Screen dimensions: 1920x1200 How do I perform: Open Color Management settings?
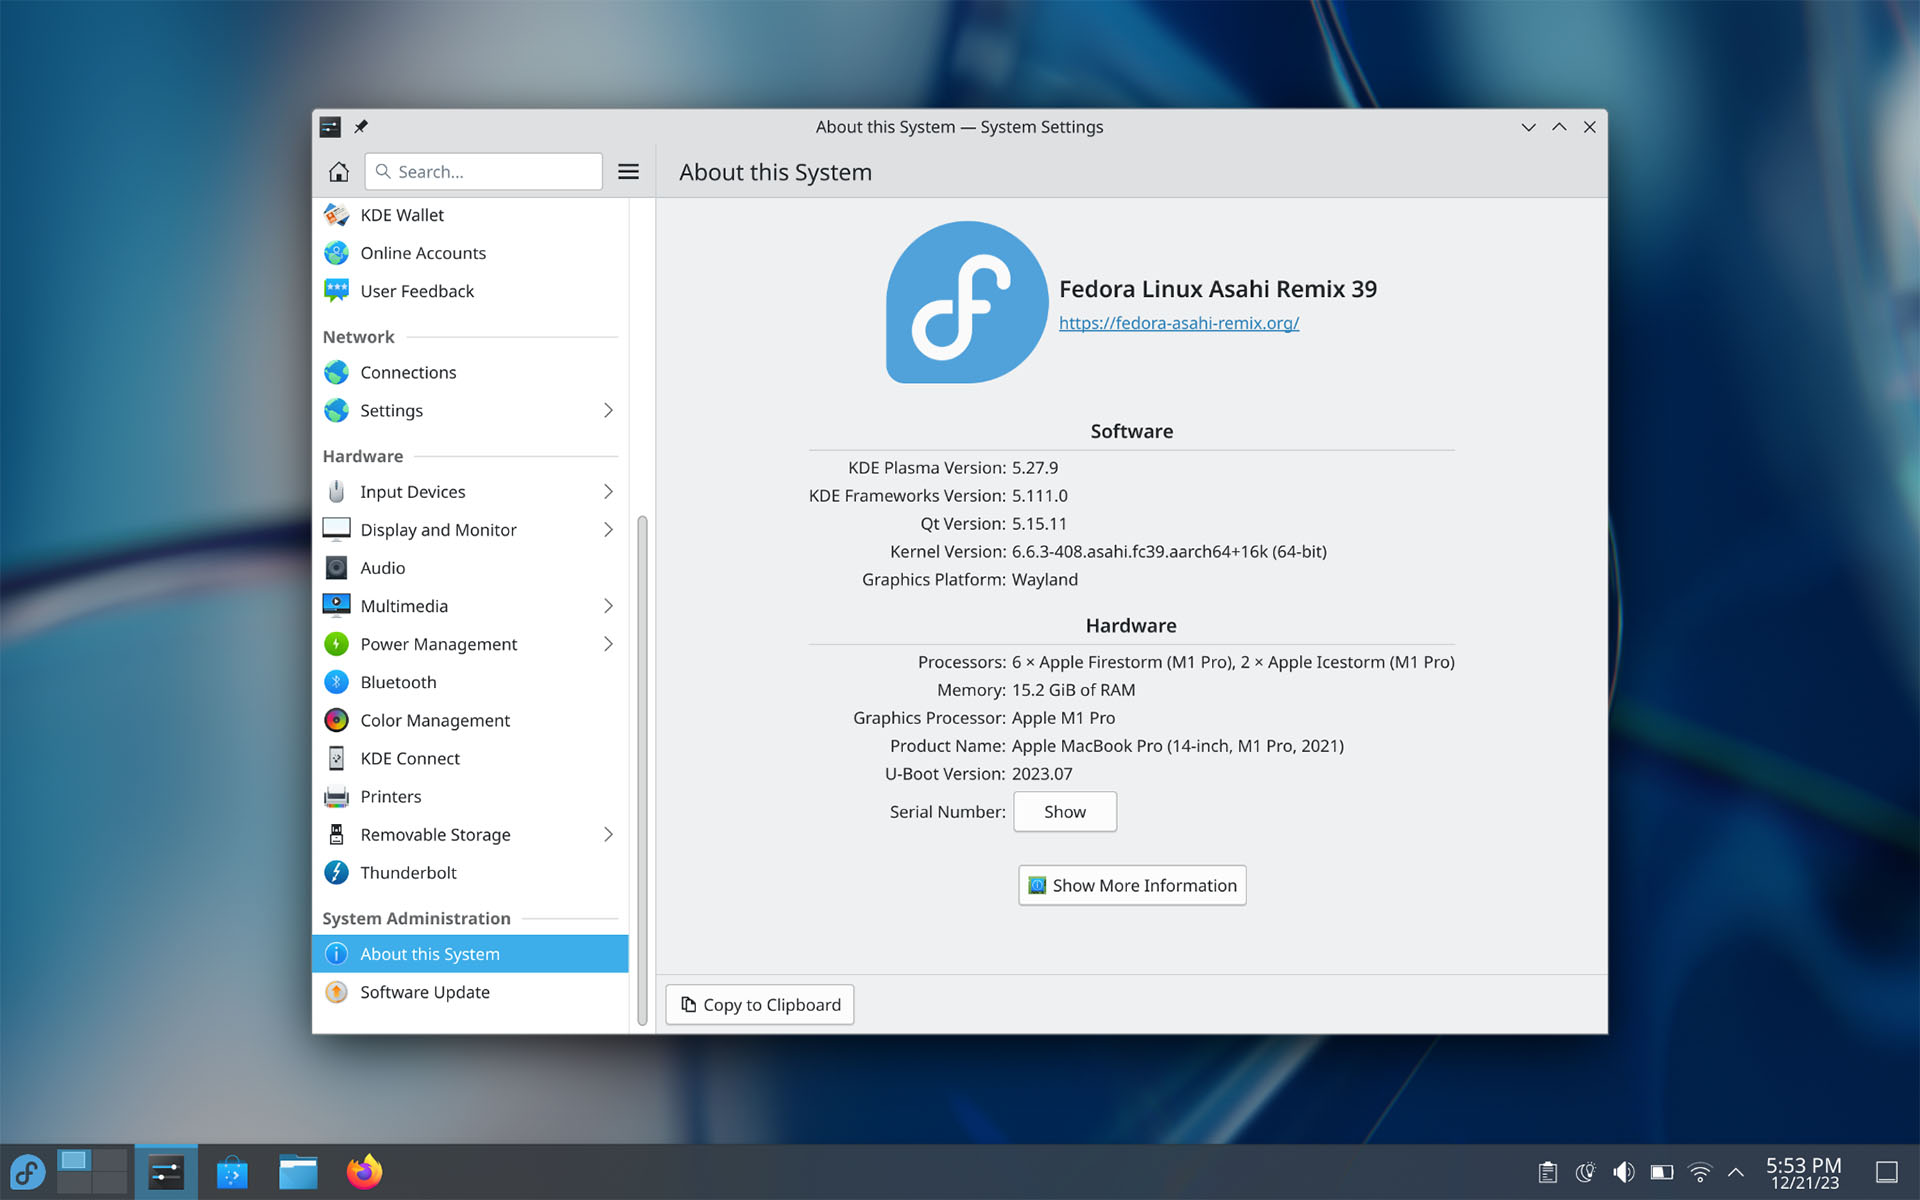point(435,719)
